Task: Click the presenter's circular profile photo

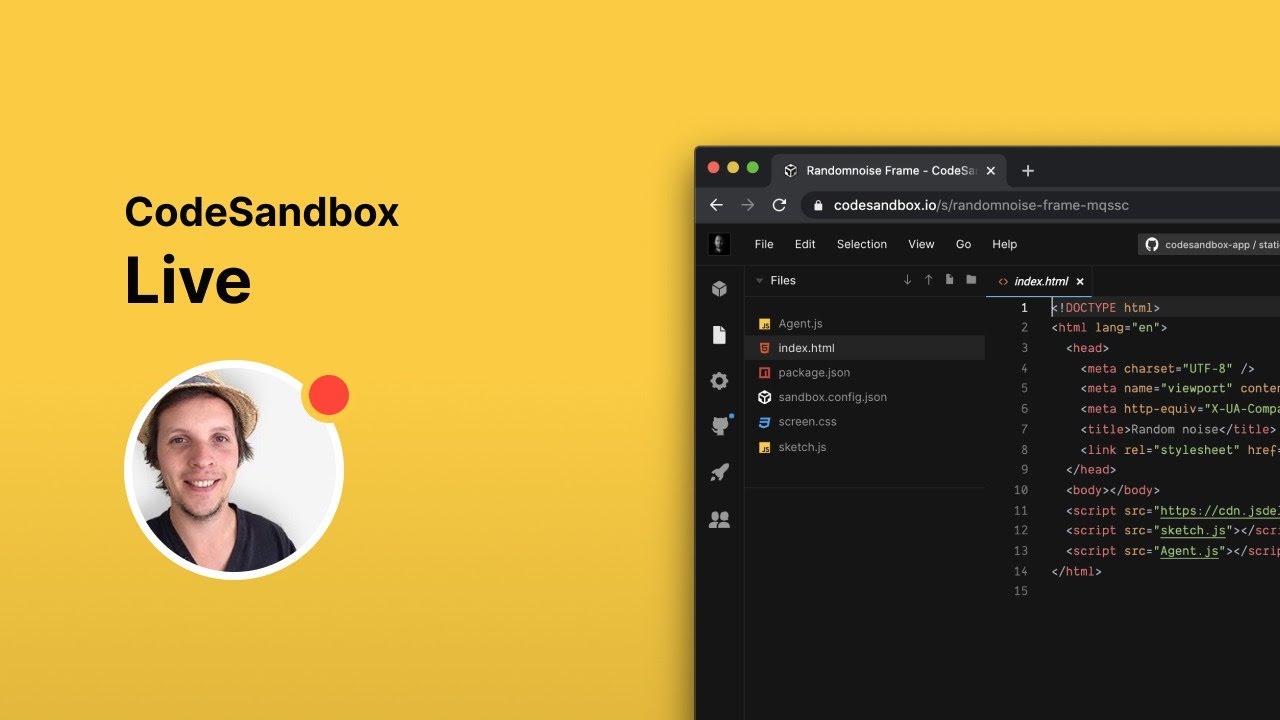Action: pyautogui.click(x=234, y=470)
